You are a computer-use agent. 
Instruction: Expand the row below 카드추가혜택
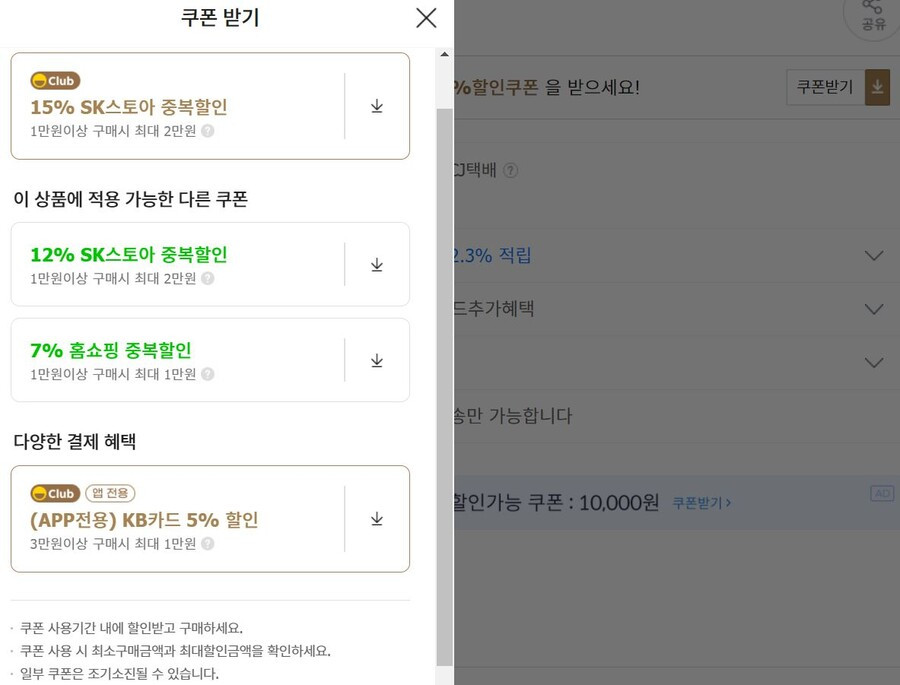(874, 362)
